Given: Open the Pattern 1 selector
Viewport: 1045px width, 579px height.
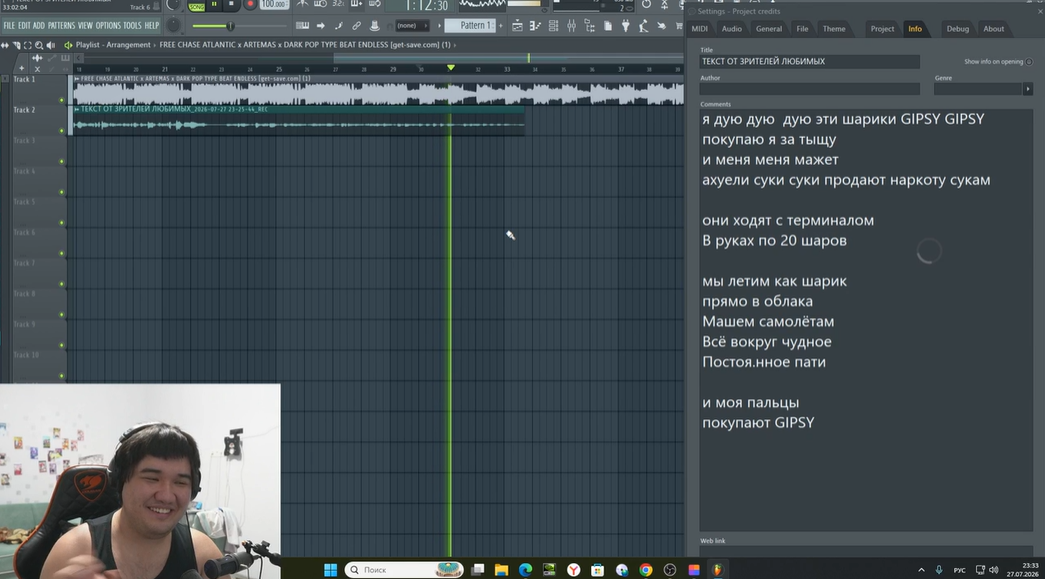Looking at the screenshot, I should click(x=470, y=25).
